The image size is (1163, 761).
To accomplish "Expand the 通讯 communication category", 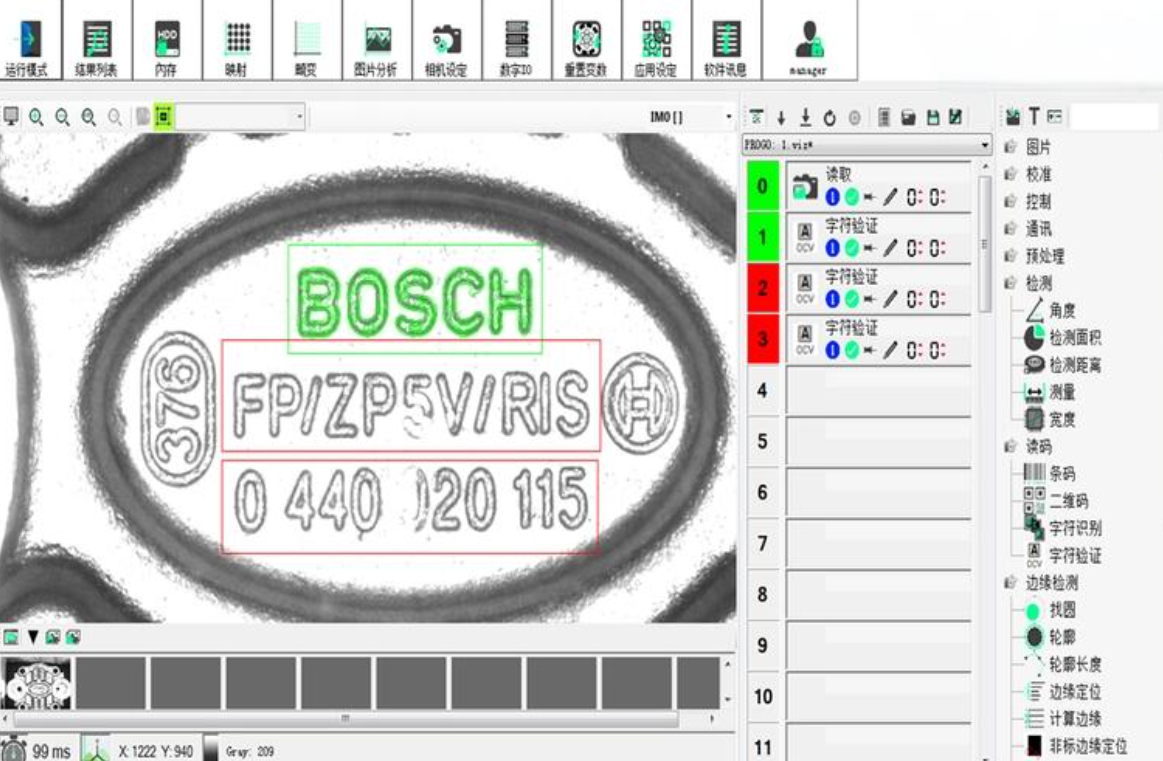I will click(1010, 228).
